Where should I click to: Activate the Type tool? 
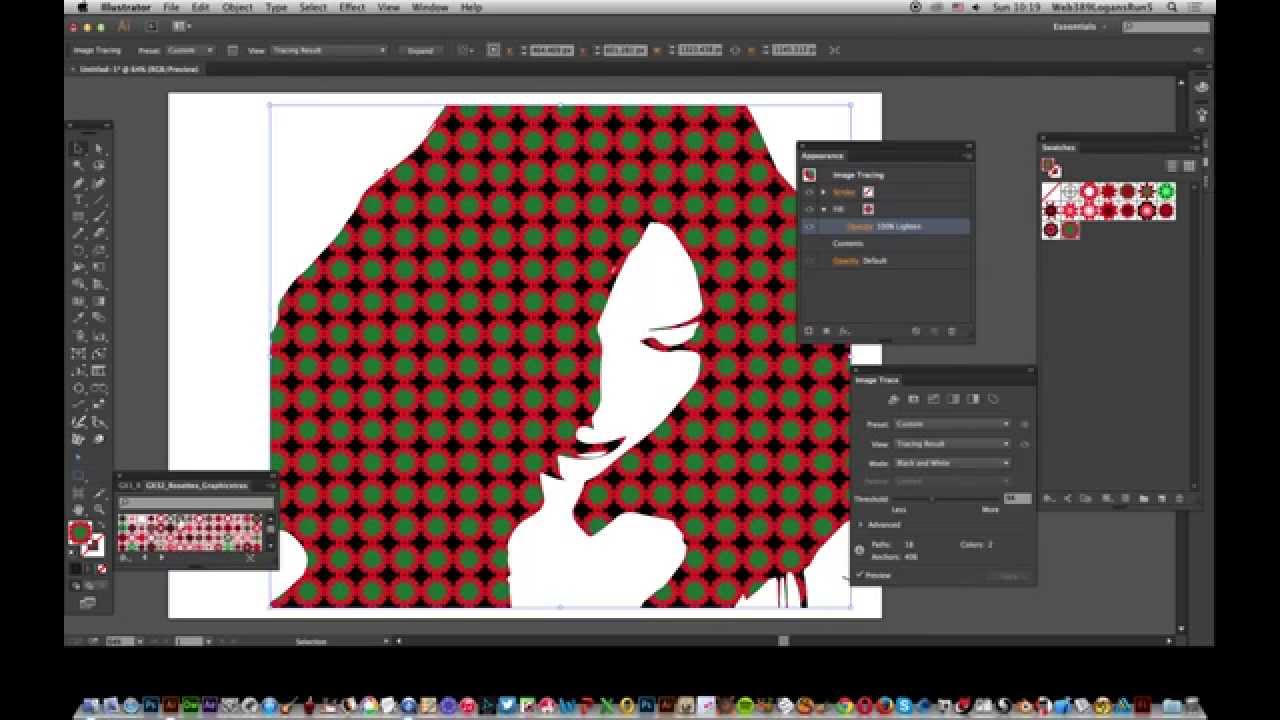coord(79,200)
